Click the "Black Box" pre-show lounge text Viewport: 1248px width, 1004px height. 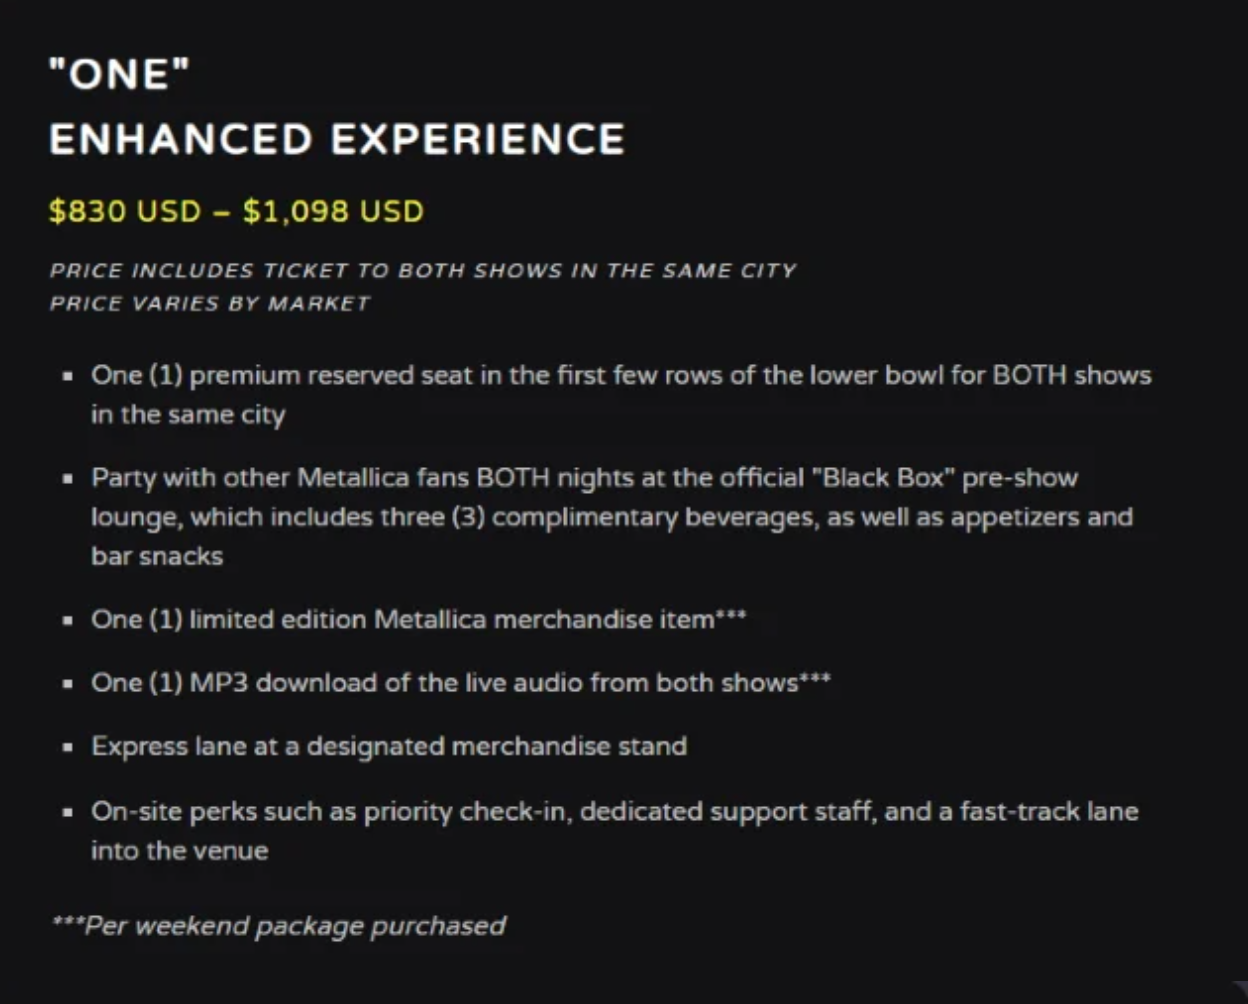(x=882, y=477)
